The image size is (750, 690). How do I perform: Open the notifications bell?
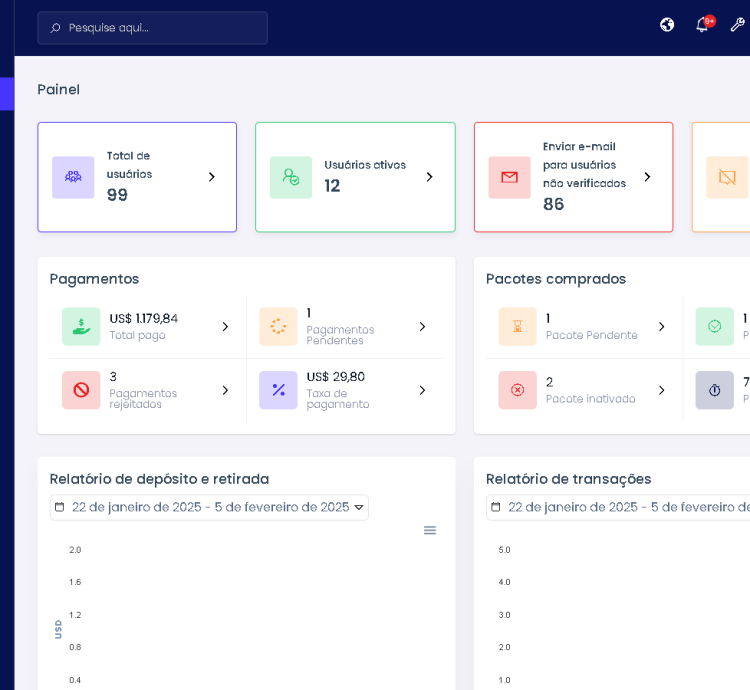[702, 25]
